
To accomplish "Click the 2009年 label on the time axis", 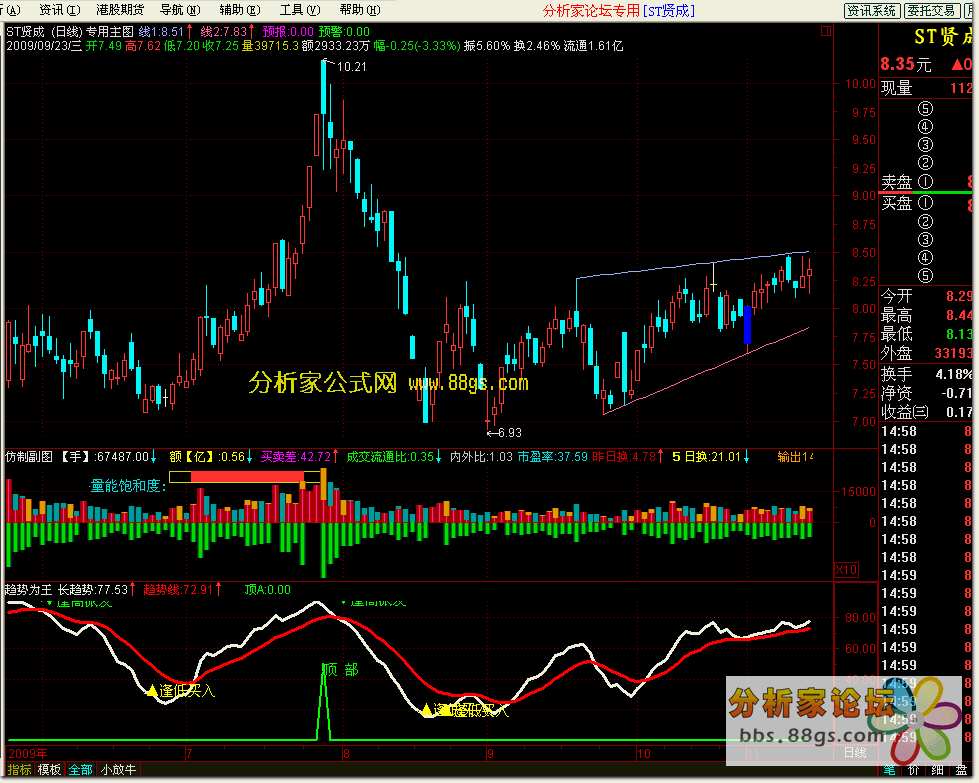I will coord(27,754).
